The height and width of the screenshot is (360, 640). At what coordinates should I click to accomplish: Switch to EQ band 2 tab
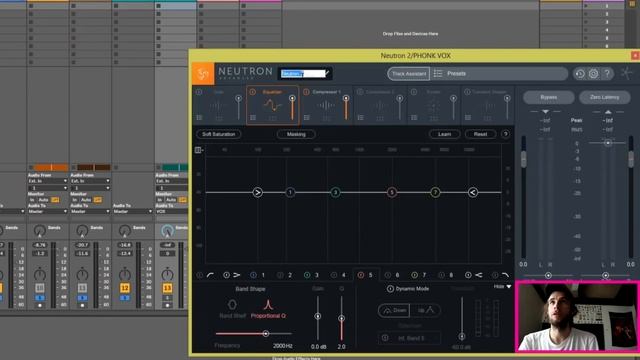point(285,275)
